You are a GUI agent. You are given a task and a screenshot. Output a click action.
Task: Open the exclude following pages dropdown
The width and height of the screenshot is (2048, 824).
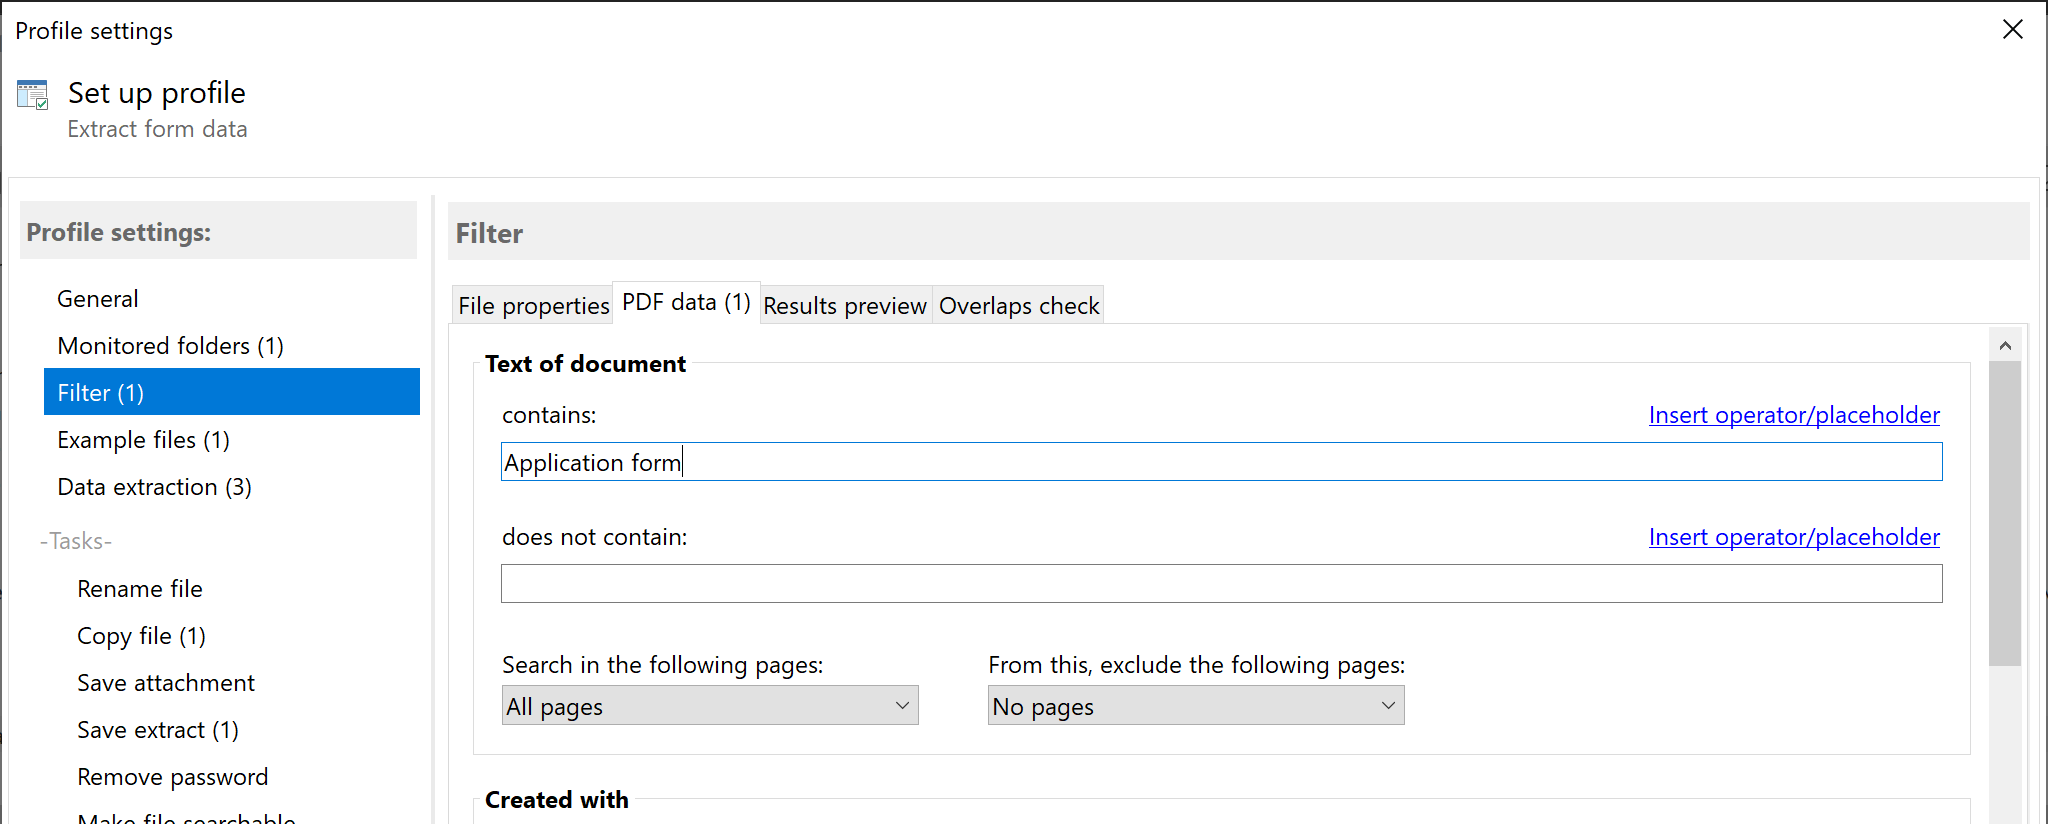1196,706
